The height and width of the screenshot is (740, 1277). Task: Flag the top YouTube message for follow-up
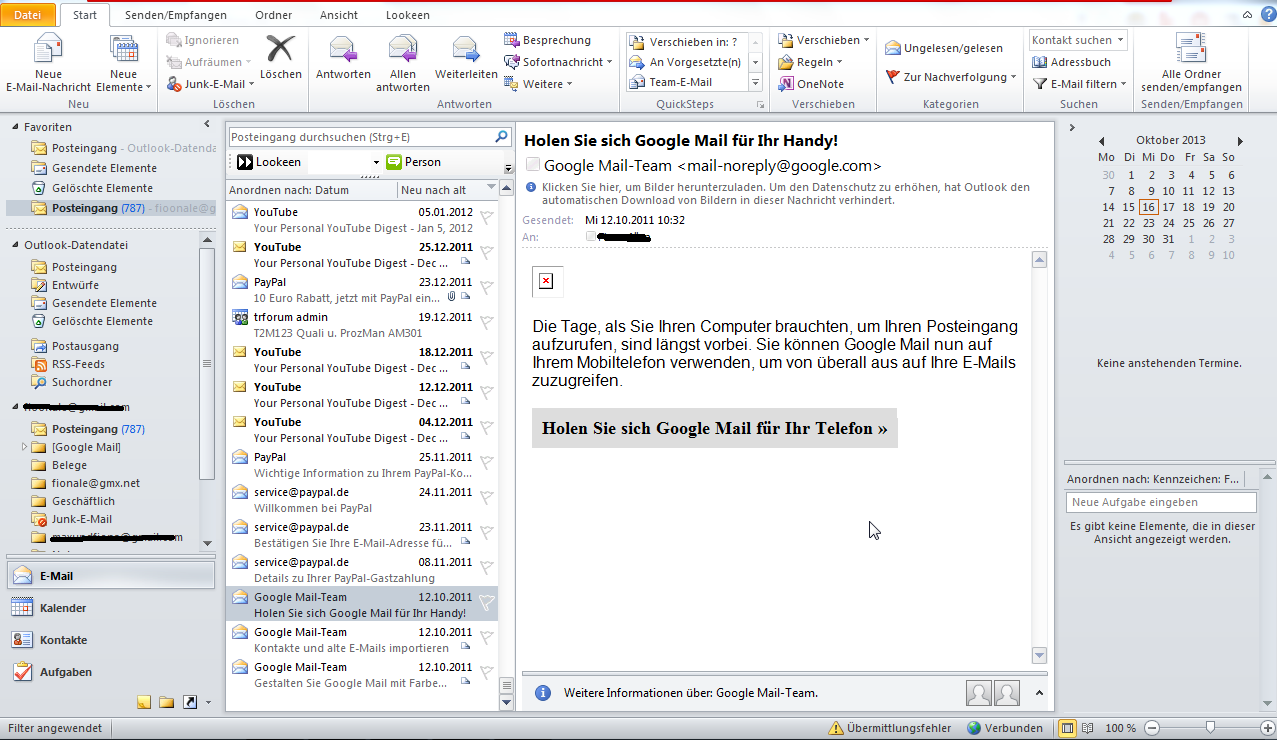487,215
